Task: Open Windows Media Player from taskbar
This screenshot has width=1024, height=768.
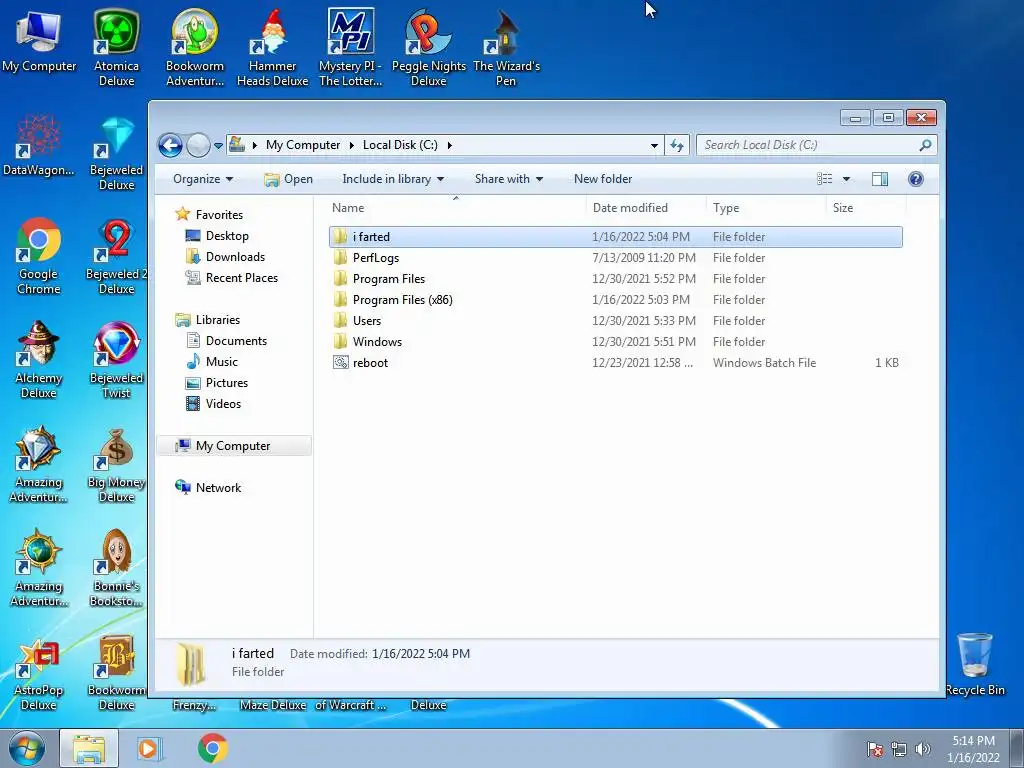Action: [149, 748]
